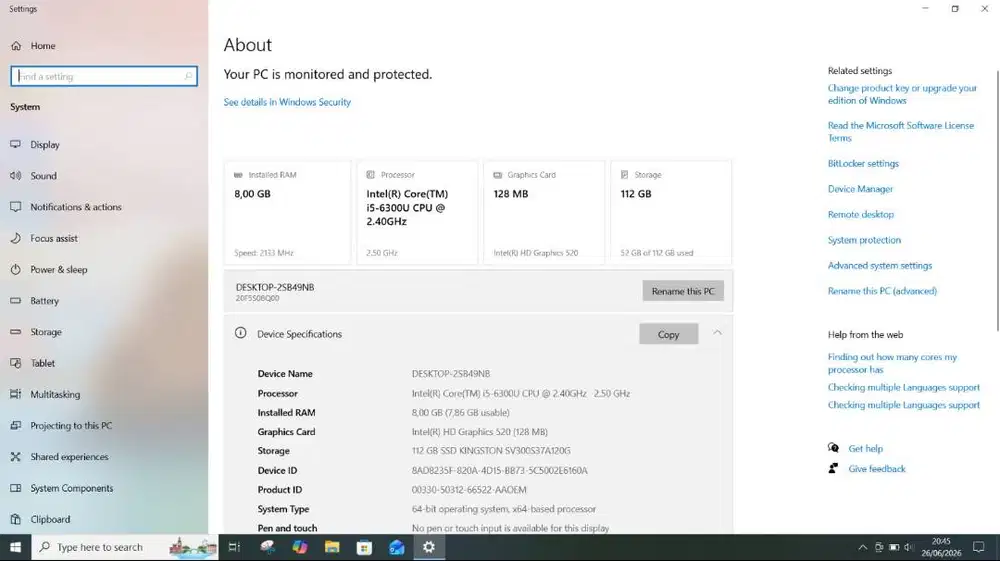
Task: Click the Installed RAM card
Action: click(287, 212)
